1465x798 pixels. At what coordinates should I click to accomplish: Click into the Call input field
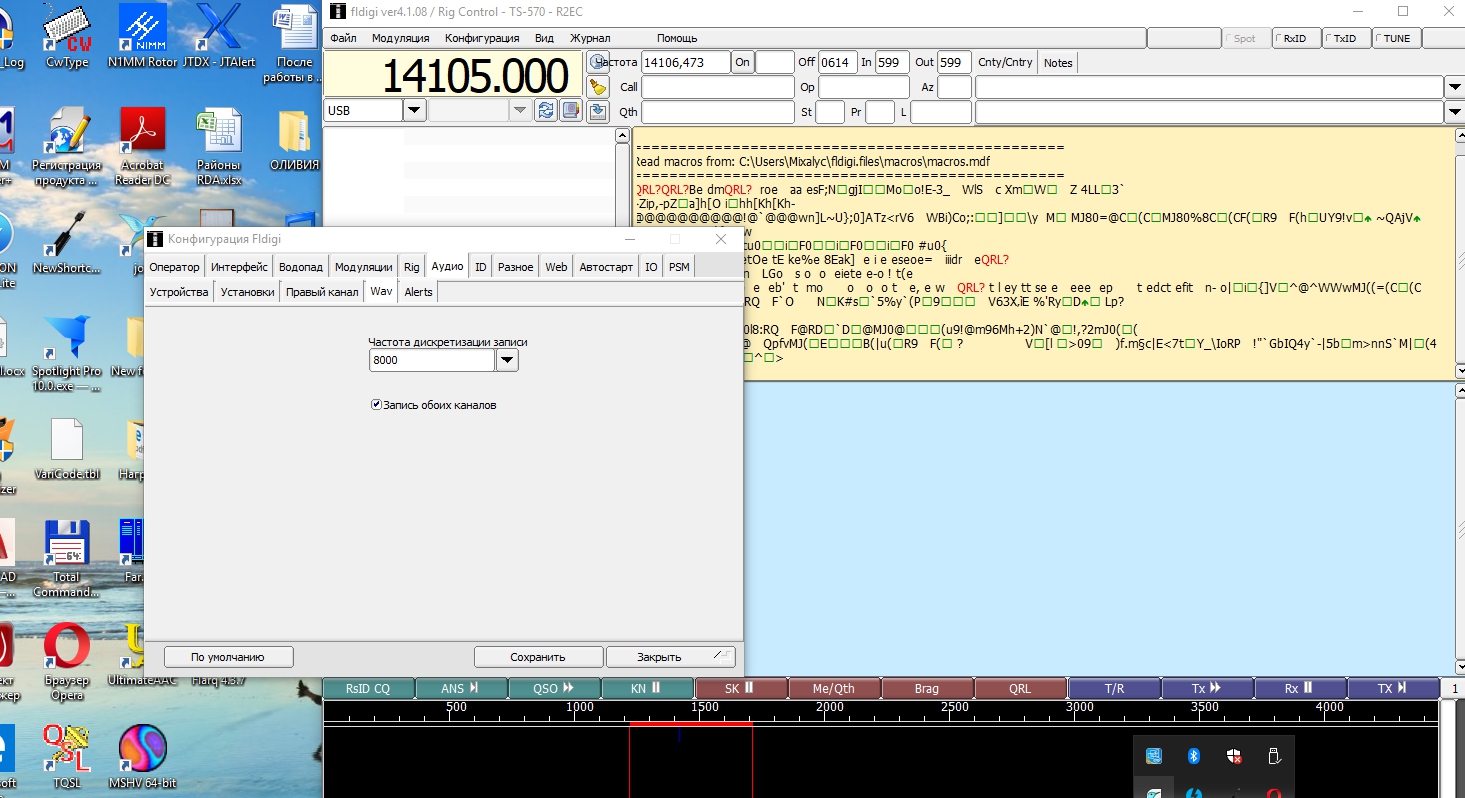pos(717,87)
